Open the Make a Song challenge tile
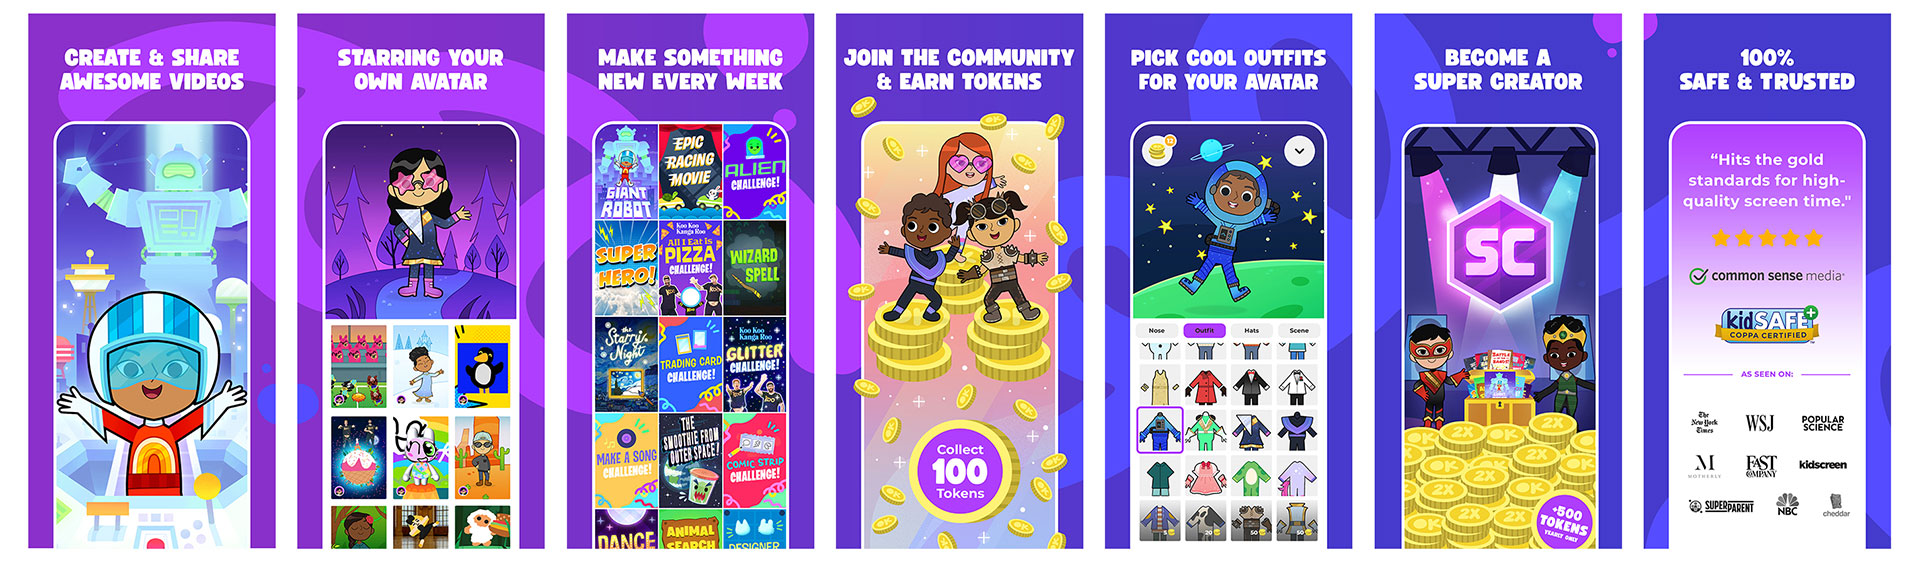This screenshot has height=567, width=1920. tap(626, 460)
